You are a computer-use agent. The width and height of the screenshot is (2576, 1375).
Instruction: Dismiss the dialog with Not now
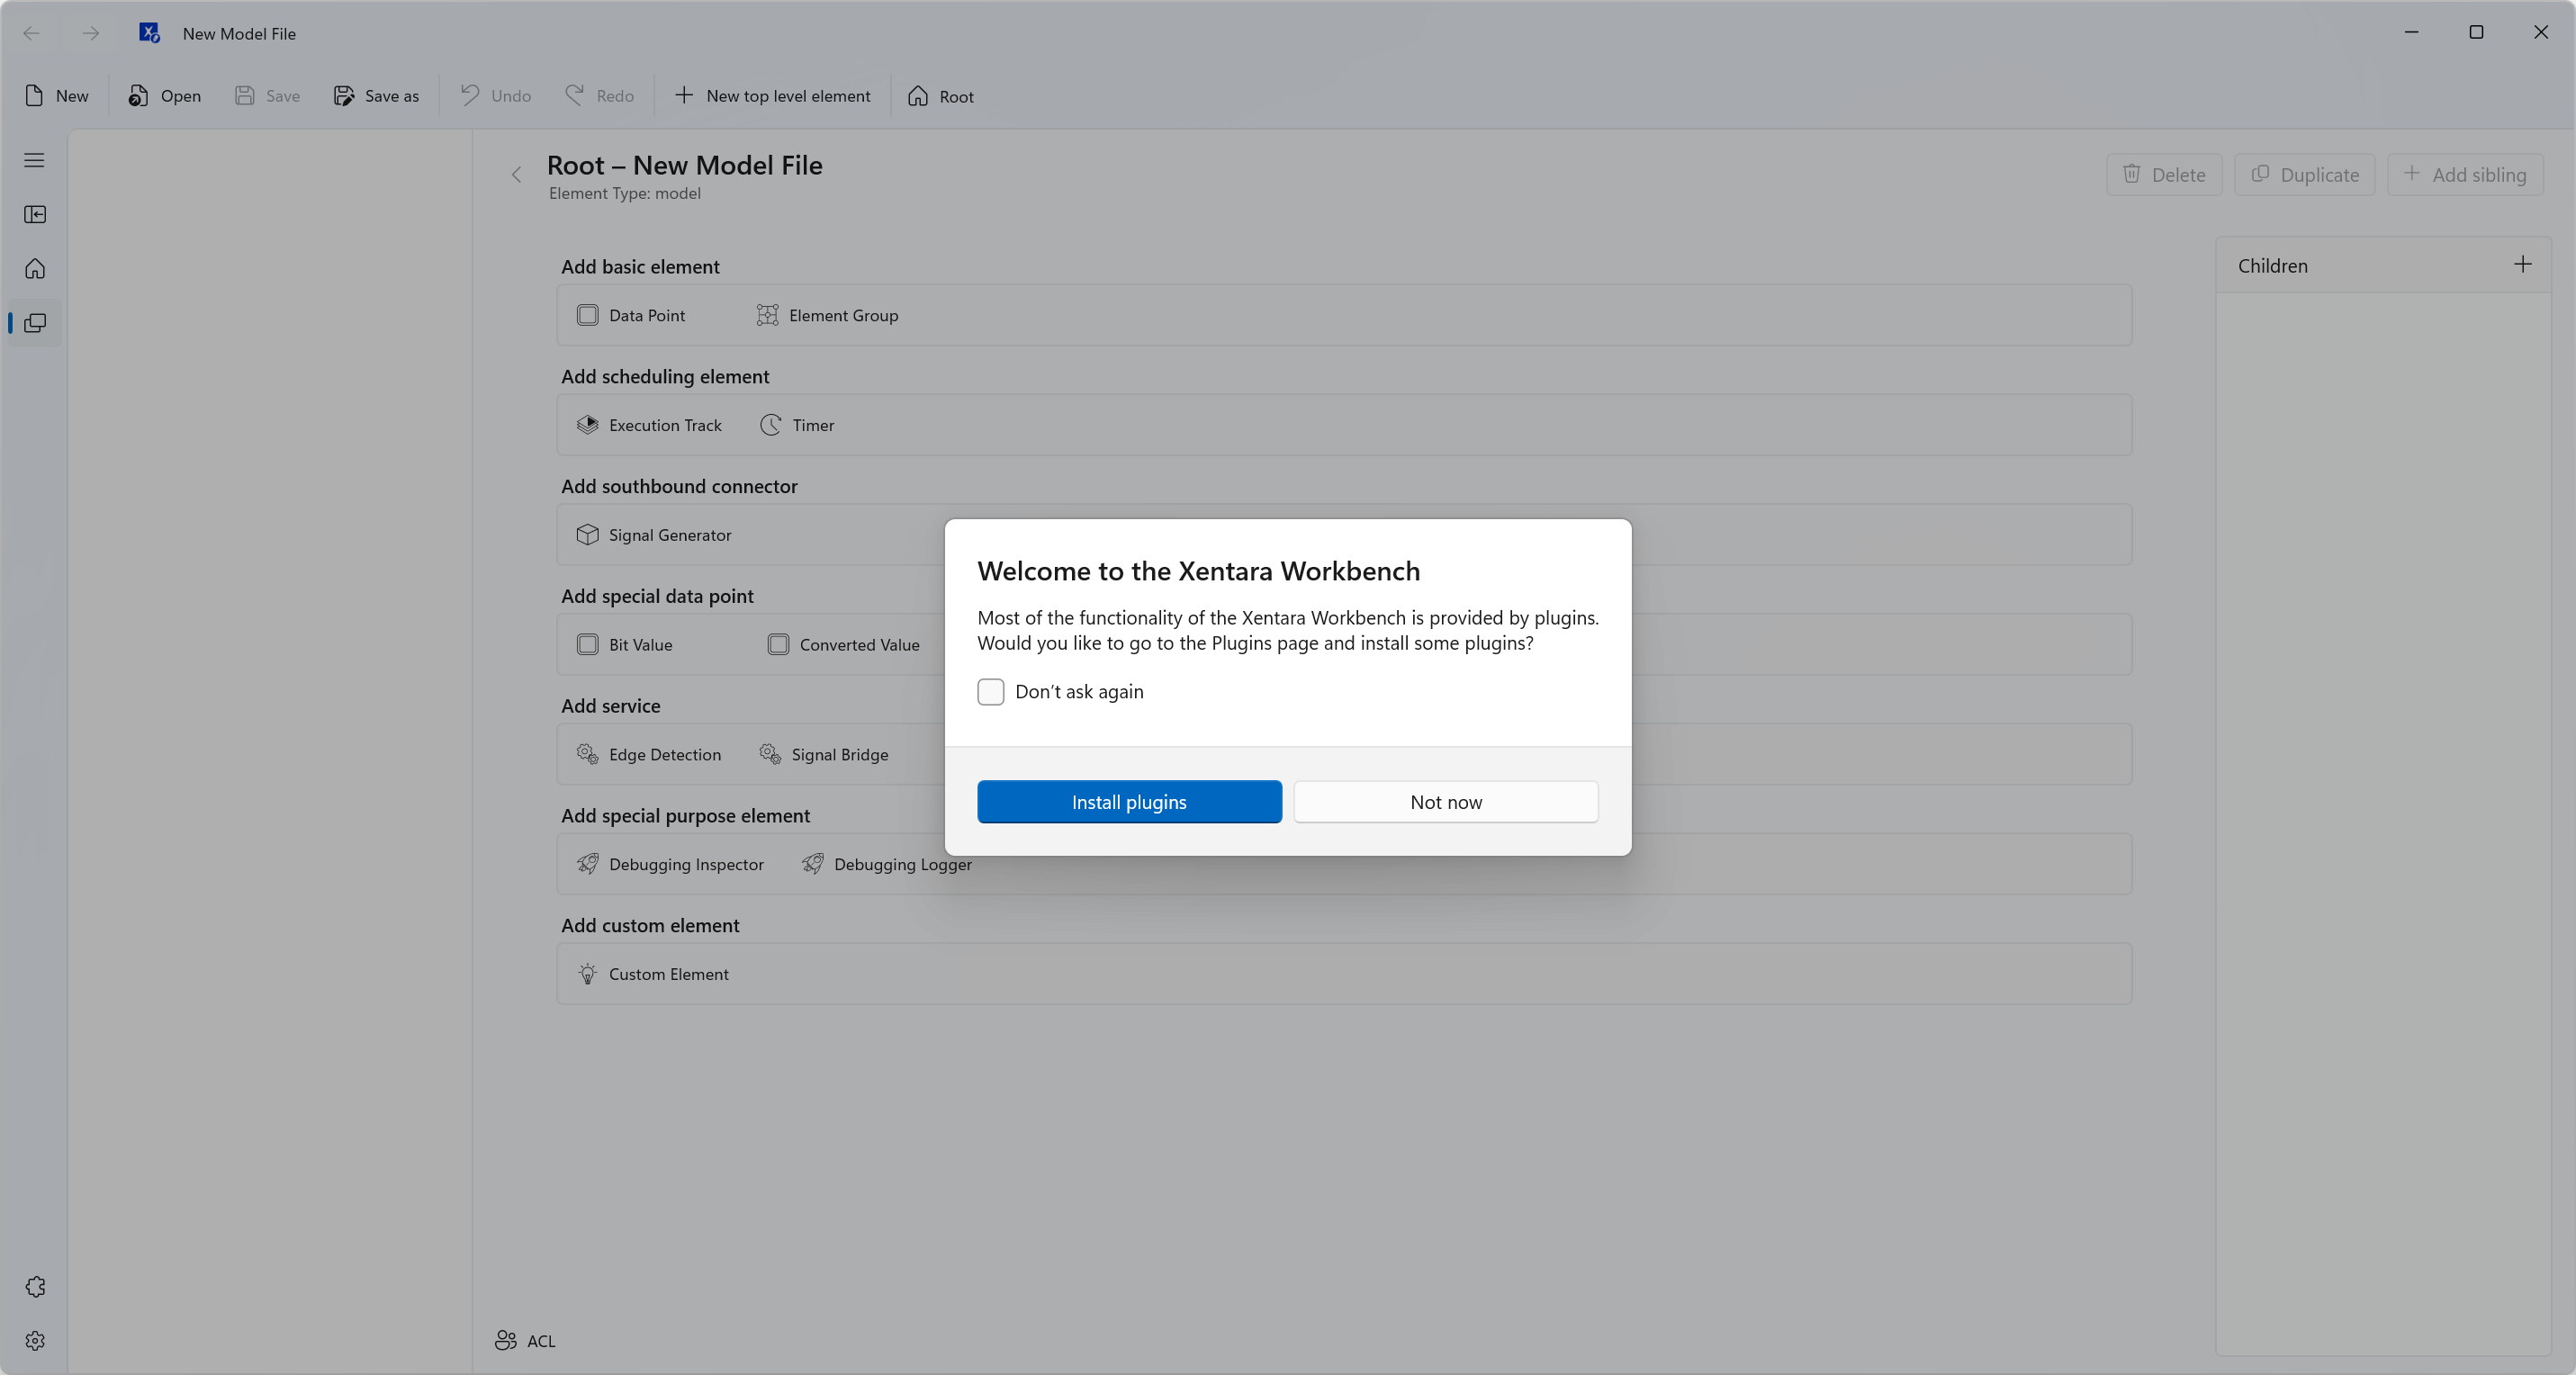tap(1445, 801)
